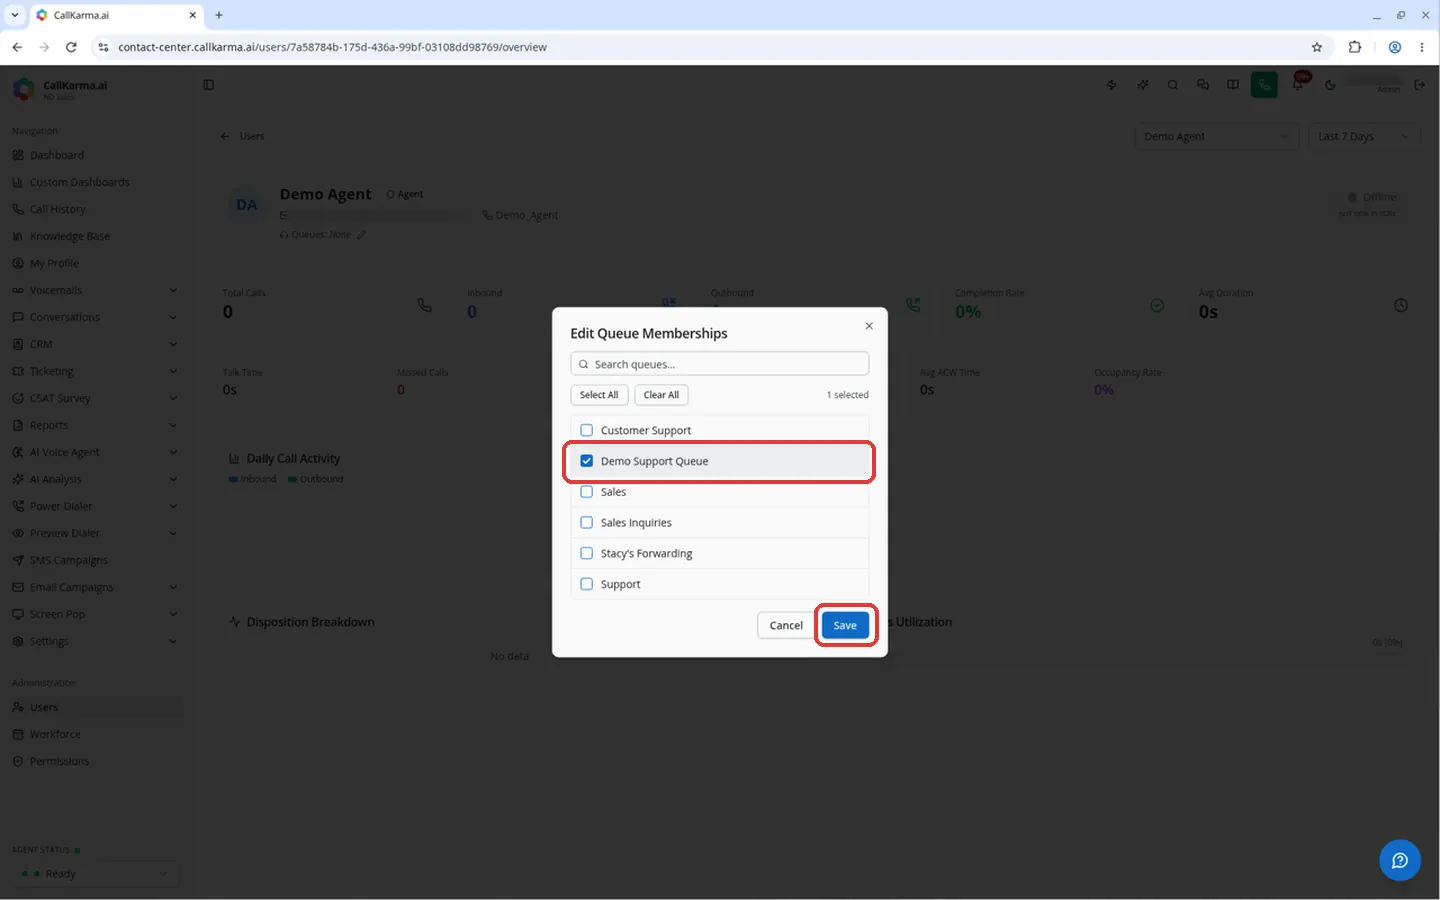Image resolution: width=1440 pixels, height=900 pixels.
Task: Select the Stacy's Forwarding checkbox
Action: [x=587, y=553]
